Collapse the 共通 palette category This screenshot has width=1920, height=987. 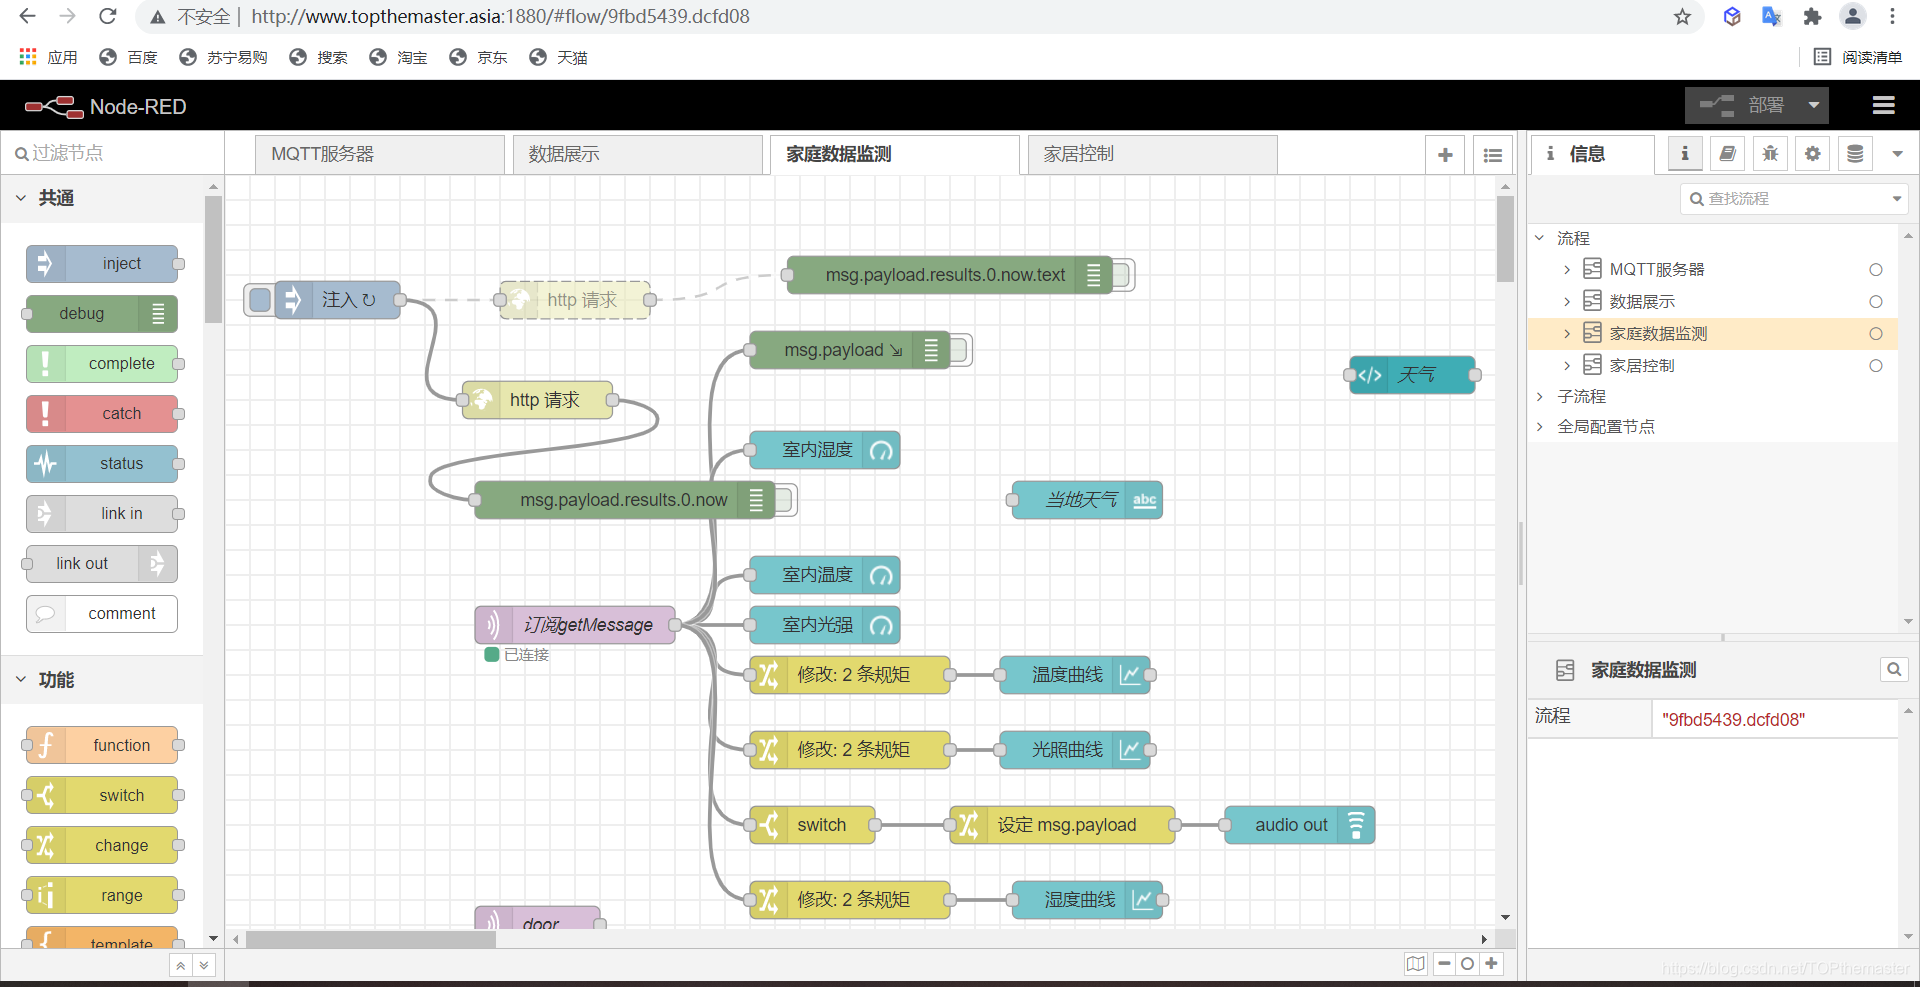coord(102,198)
